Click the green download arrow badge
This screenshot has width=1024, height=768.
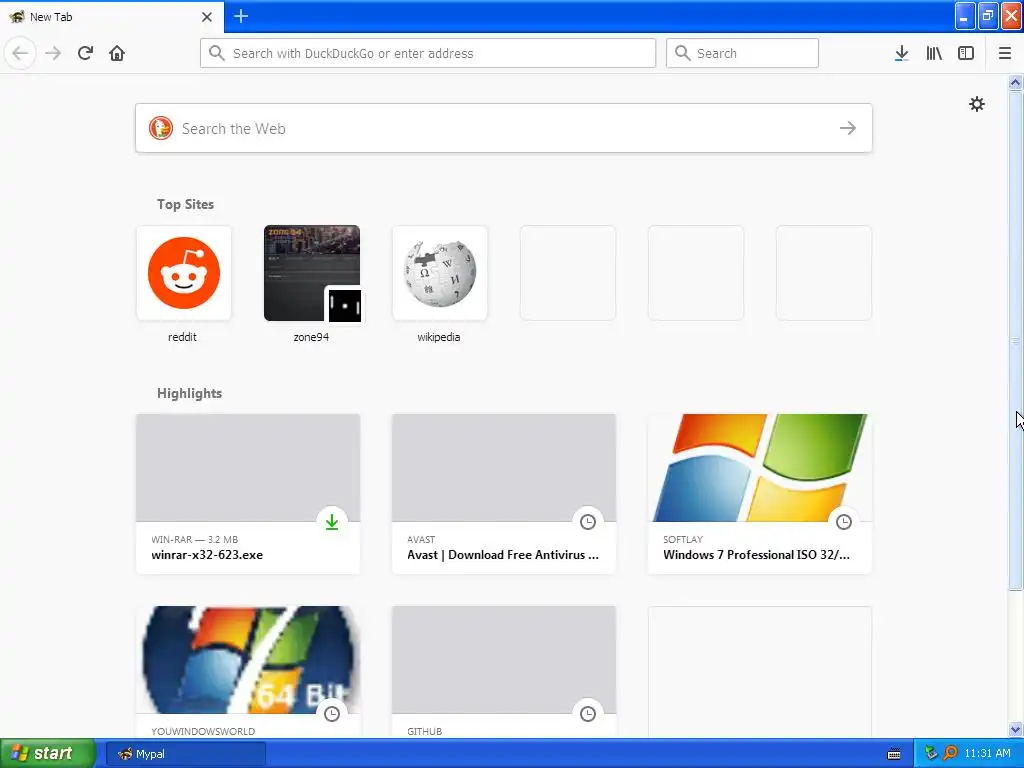(x=332, y=522)
